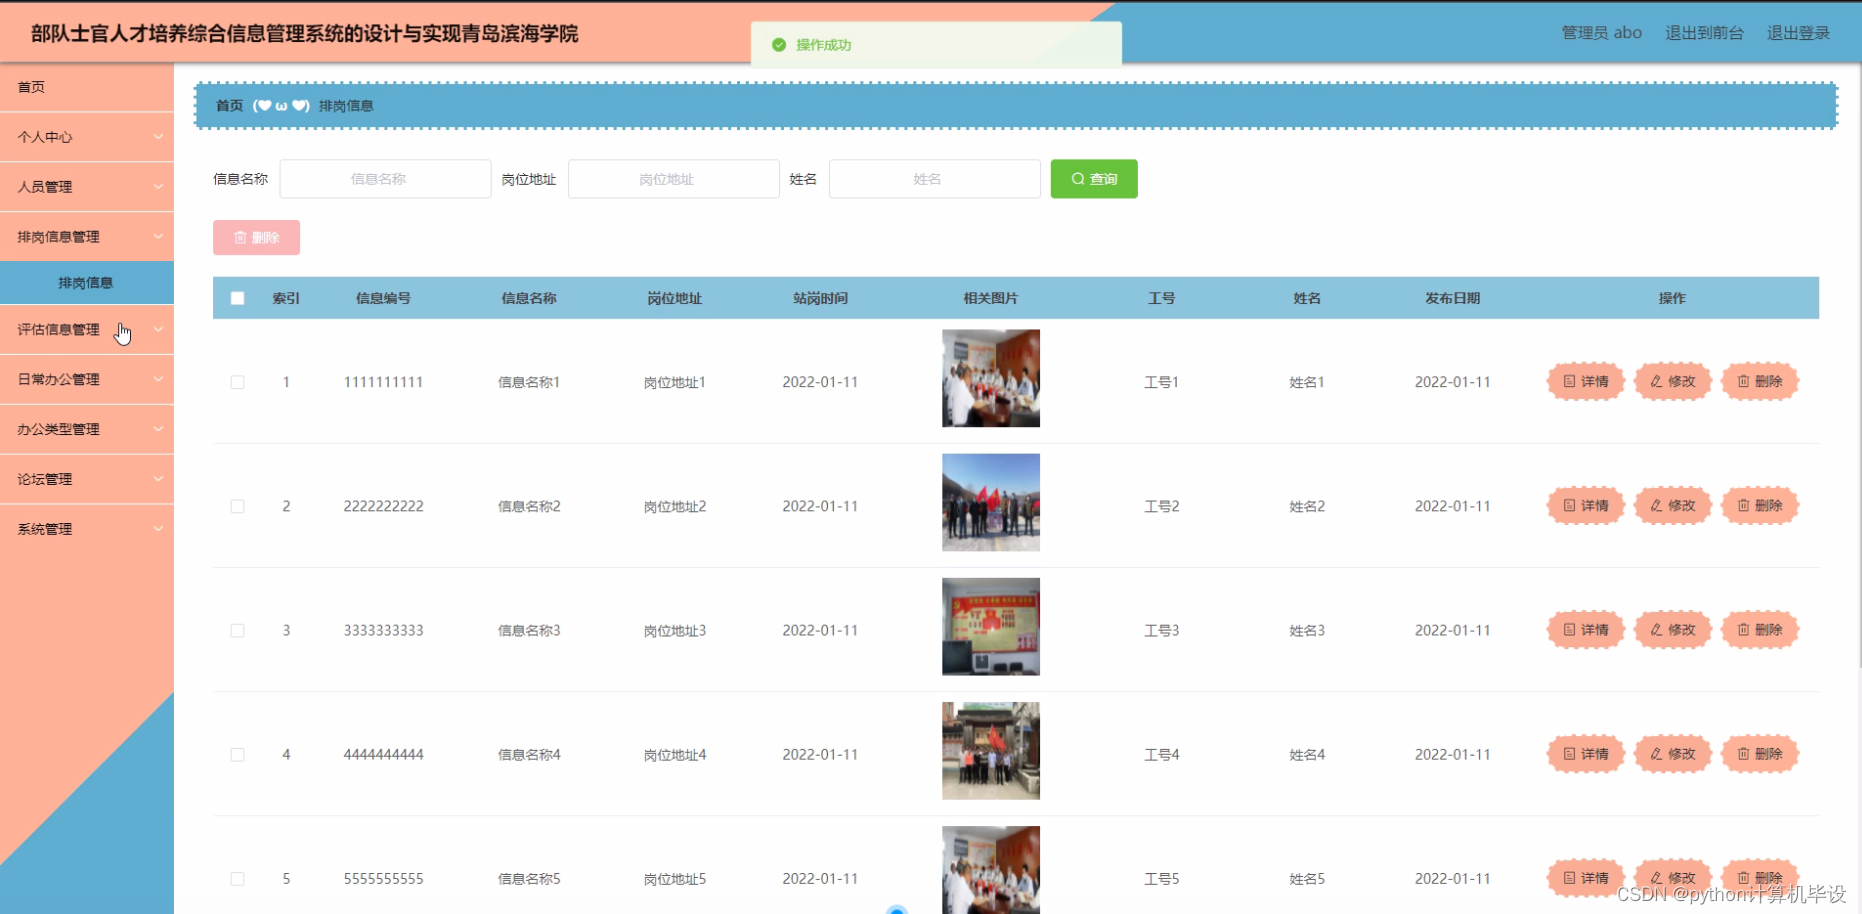Open 详情 for 信息名称1 row
The height and width of the screenshot is (914, 1862).
coord(1584,381)
